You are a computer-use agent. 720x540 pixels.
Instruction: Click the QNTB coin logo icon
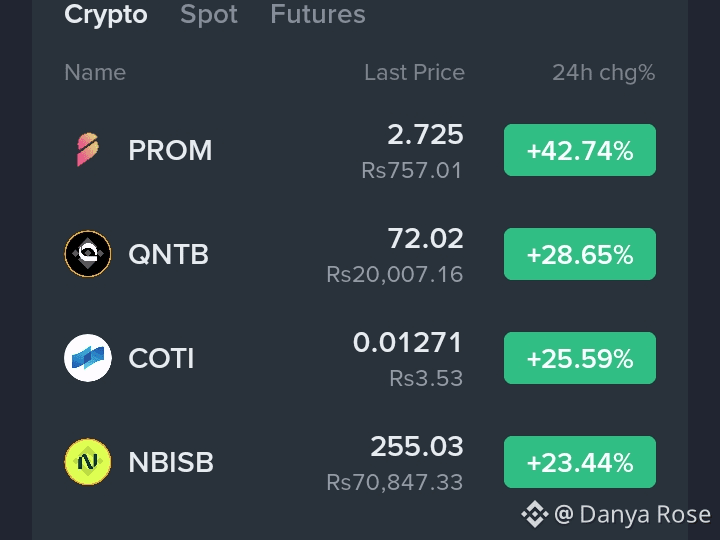[x=88, y=254]
